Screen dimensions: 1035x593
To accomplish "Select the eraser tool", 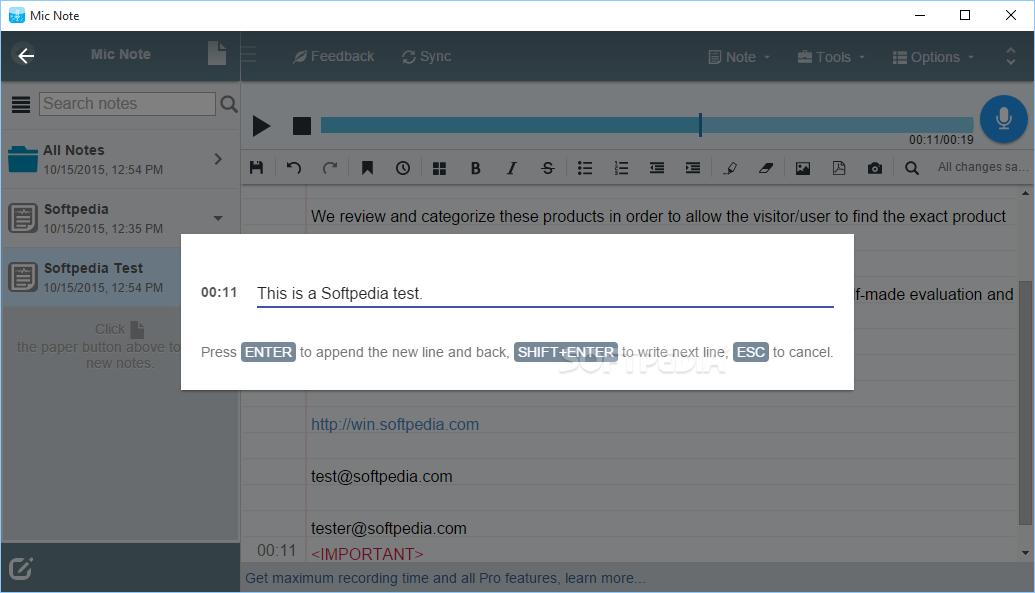I will pyautogui.click(x=766, y=168).
